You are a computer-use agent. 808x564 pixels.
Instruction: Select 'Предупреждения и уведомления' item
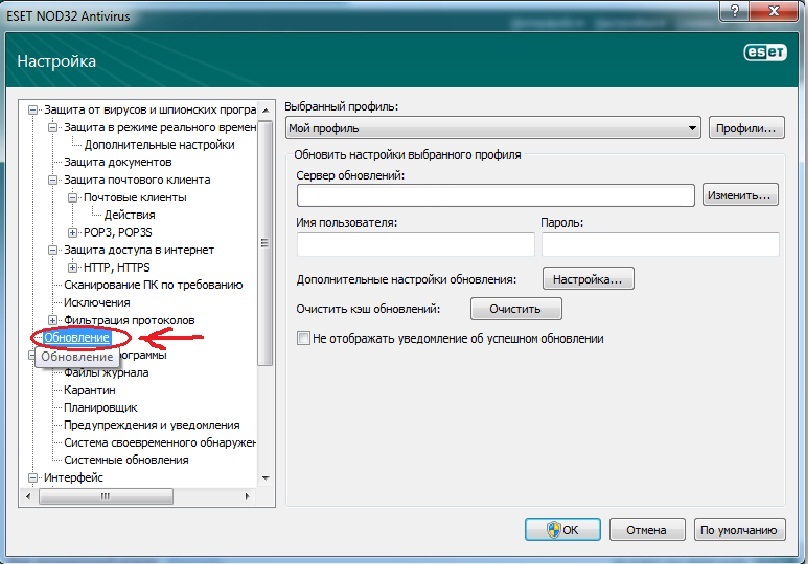tap(152, 425)
